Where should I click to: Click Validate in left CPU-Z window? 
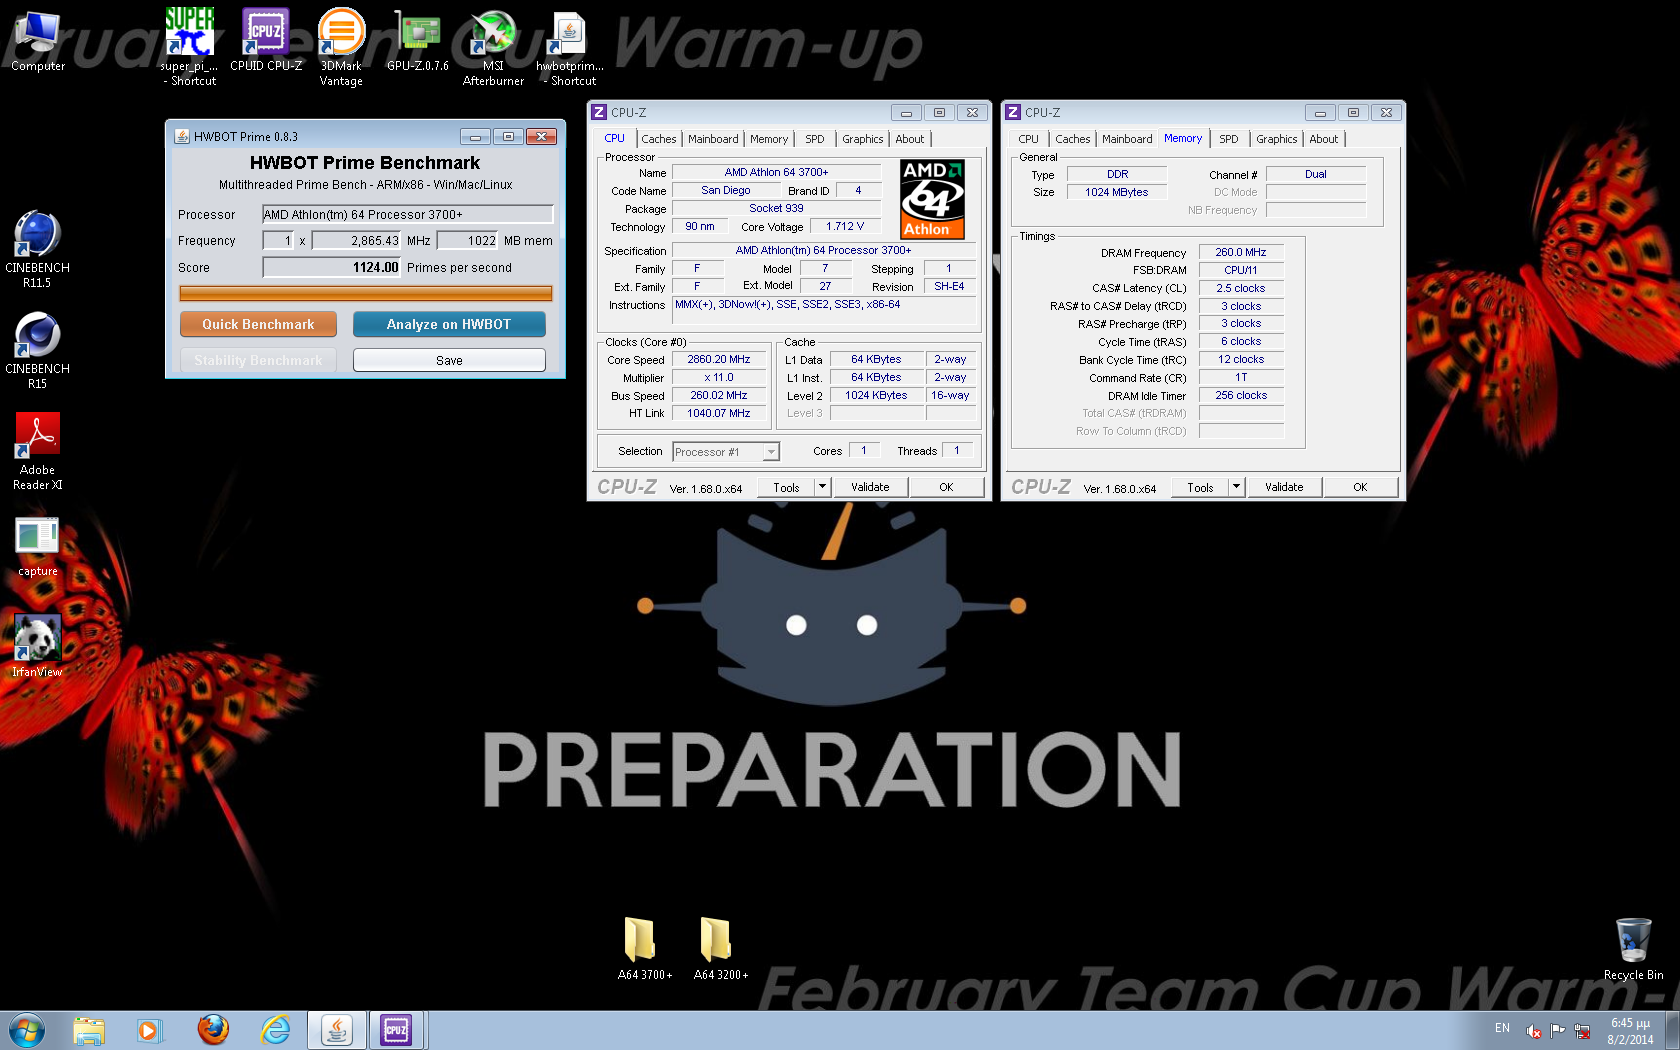pos(870,487)
